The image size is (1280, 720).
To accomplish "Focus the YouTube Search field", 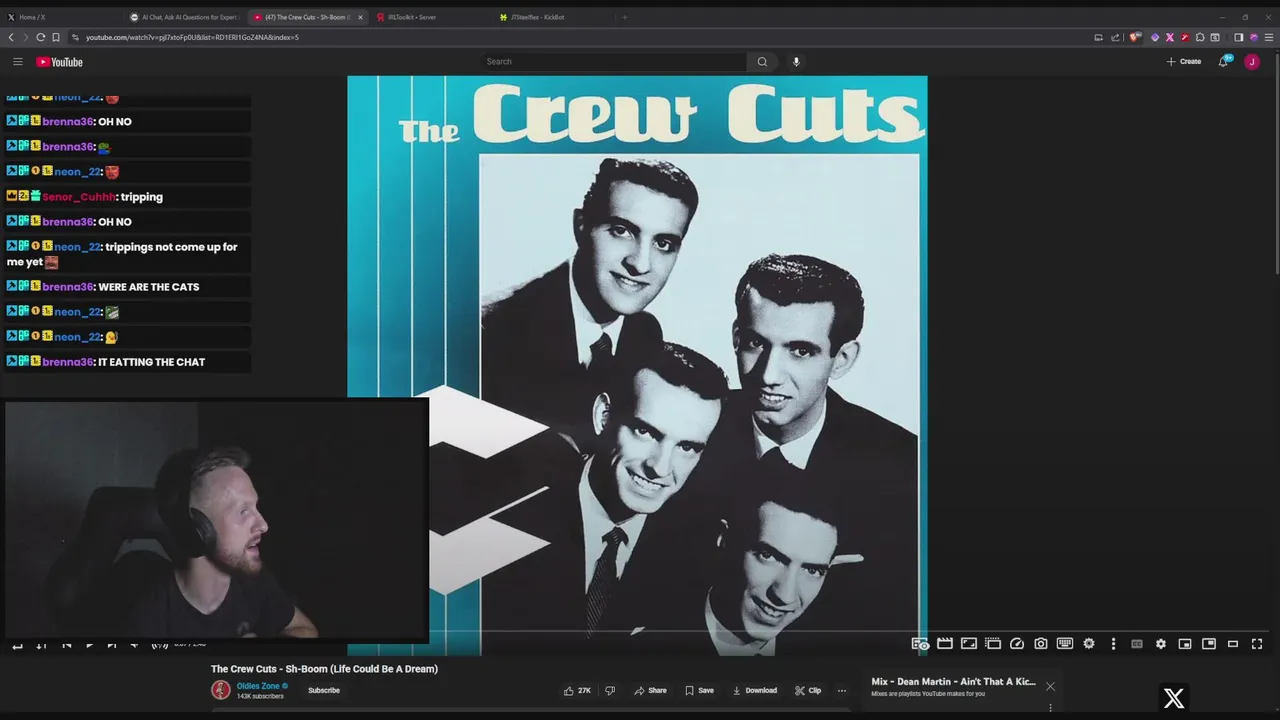I will click(x=613, y=62).
